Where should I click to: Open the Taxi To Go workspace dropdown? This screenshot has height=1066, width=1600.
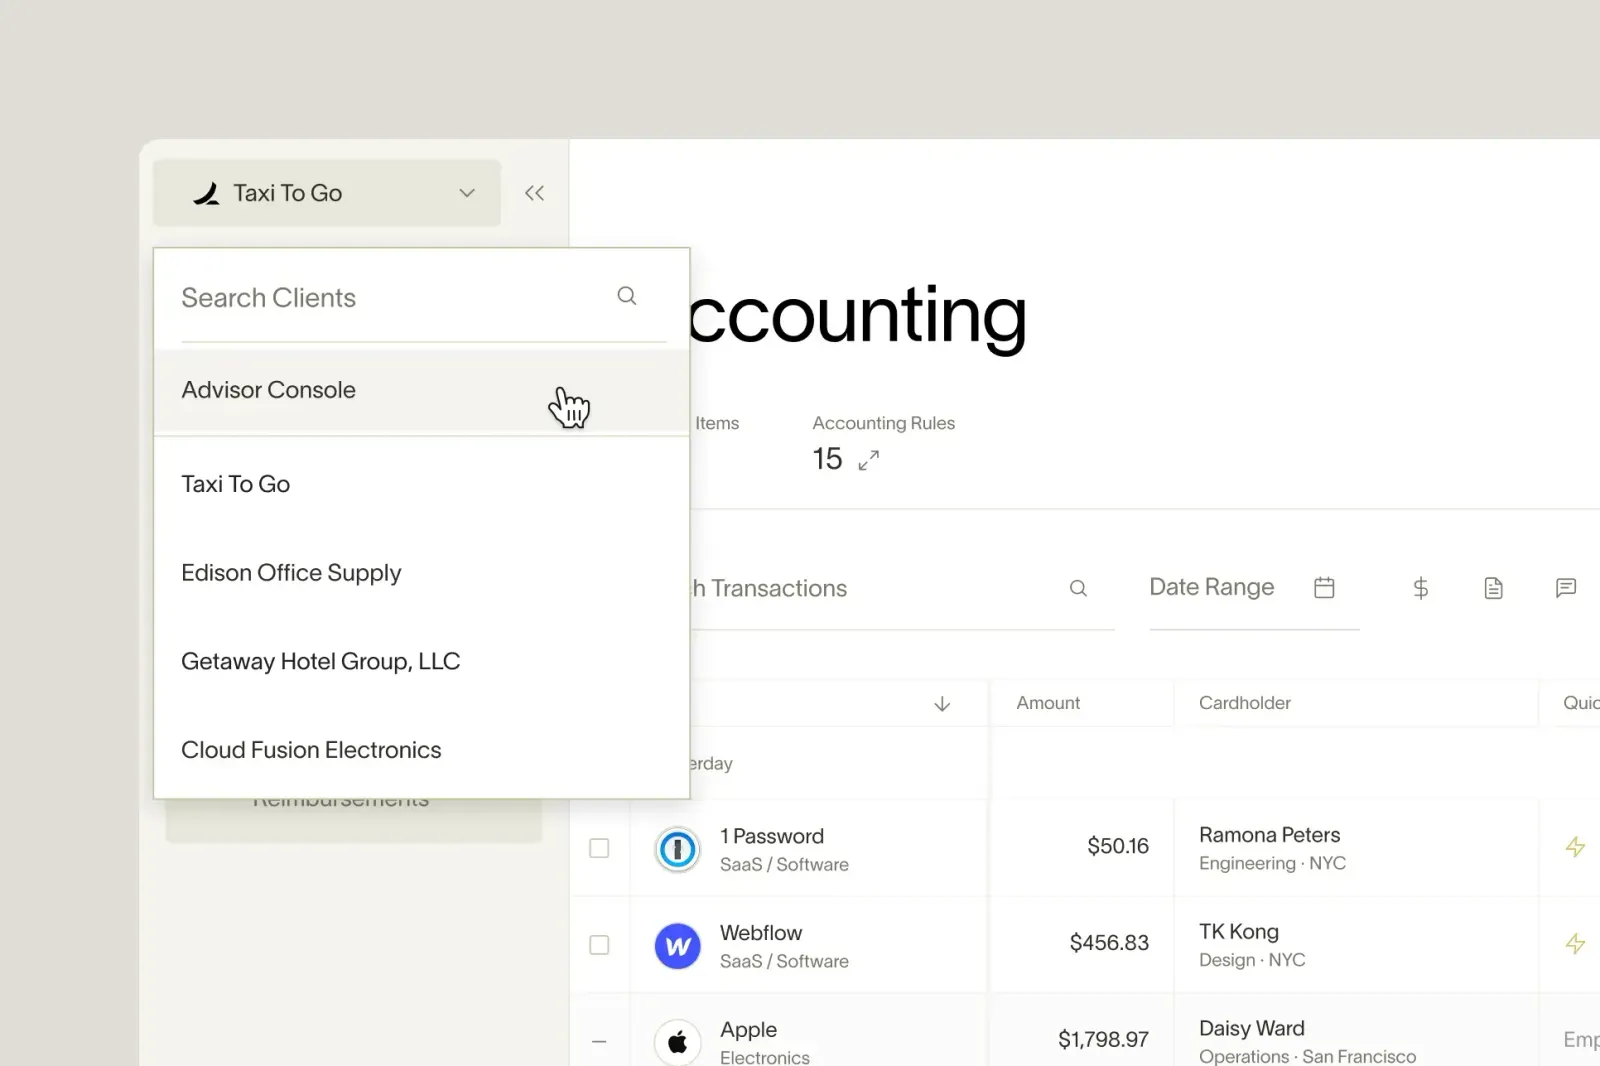(466, 193)
